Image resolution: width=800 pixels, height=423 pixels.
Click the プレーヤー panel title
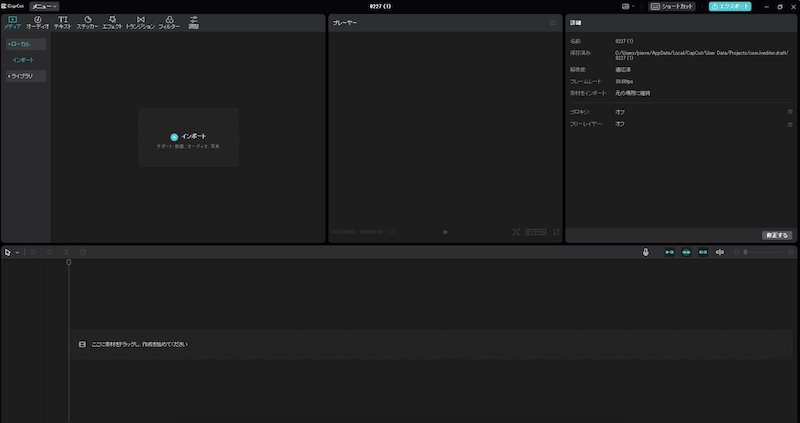[x=345, y=23]
